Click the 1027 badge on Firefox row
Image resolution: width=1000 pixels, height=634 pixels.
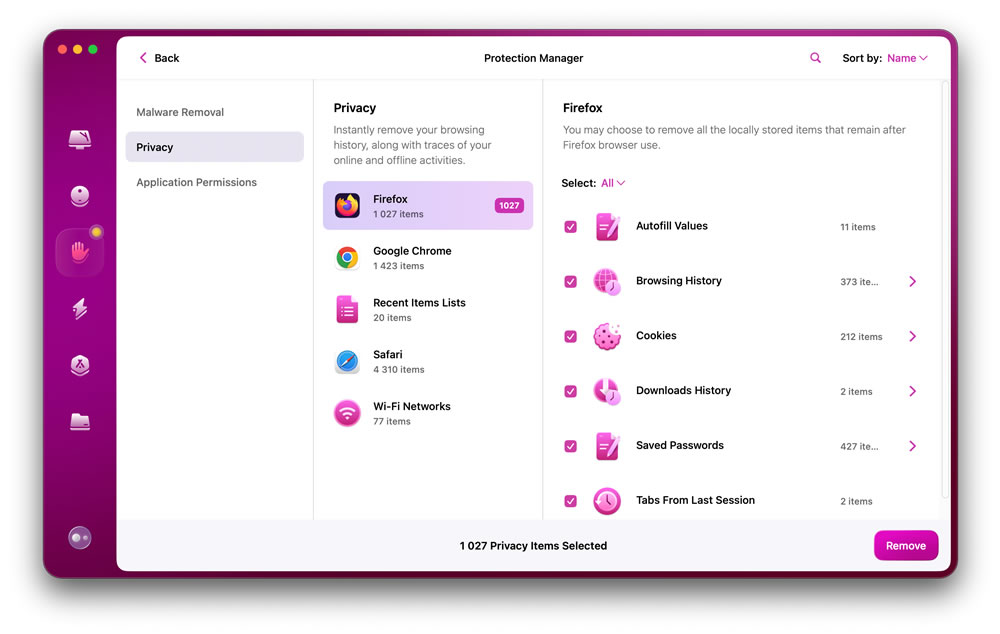pos(509,205)
